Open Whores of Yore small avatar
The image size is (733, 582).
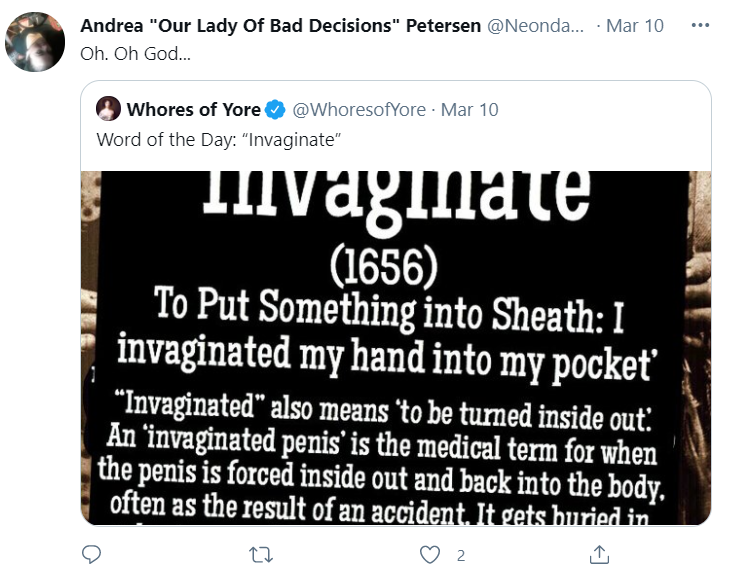(108, 108)
